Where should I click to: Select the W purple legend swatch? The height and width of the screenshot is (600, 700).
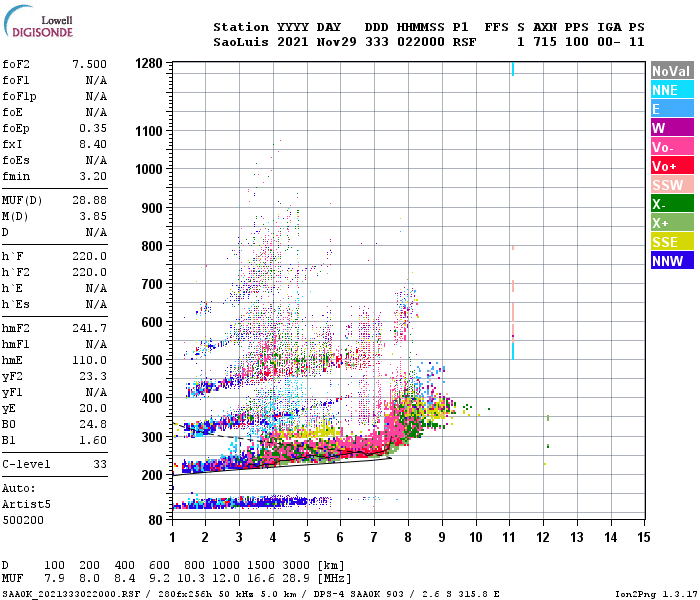coord(672,128)
